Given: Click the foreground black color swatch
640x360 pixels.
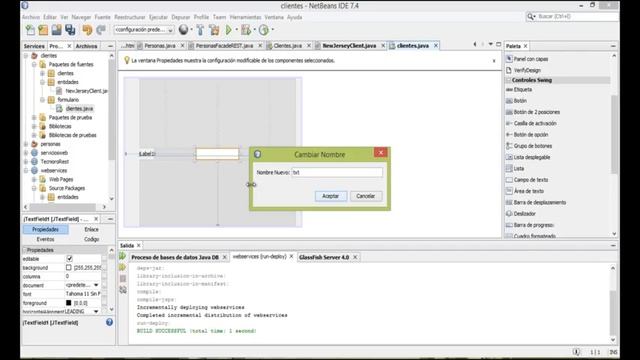Looking at the screenshot, I should 69,303.
